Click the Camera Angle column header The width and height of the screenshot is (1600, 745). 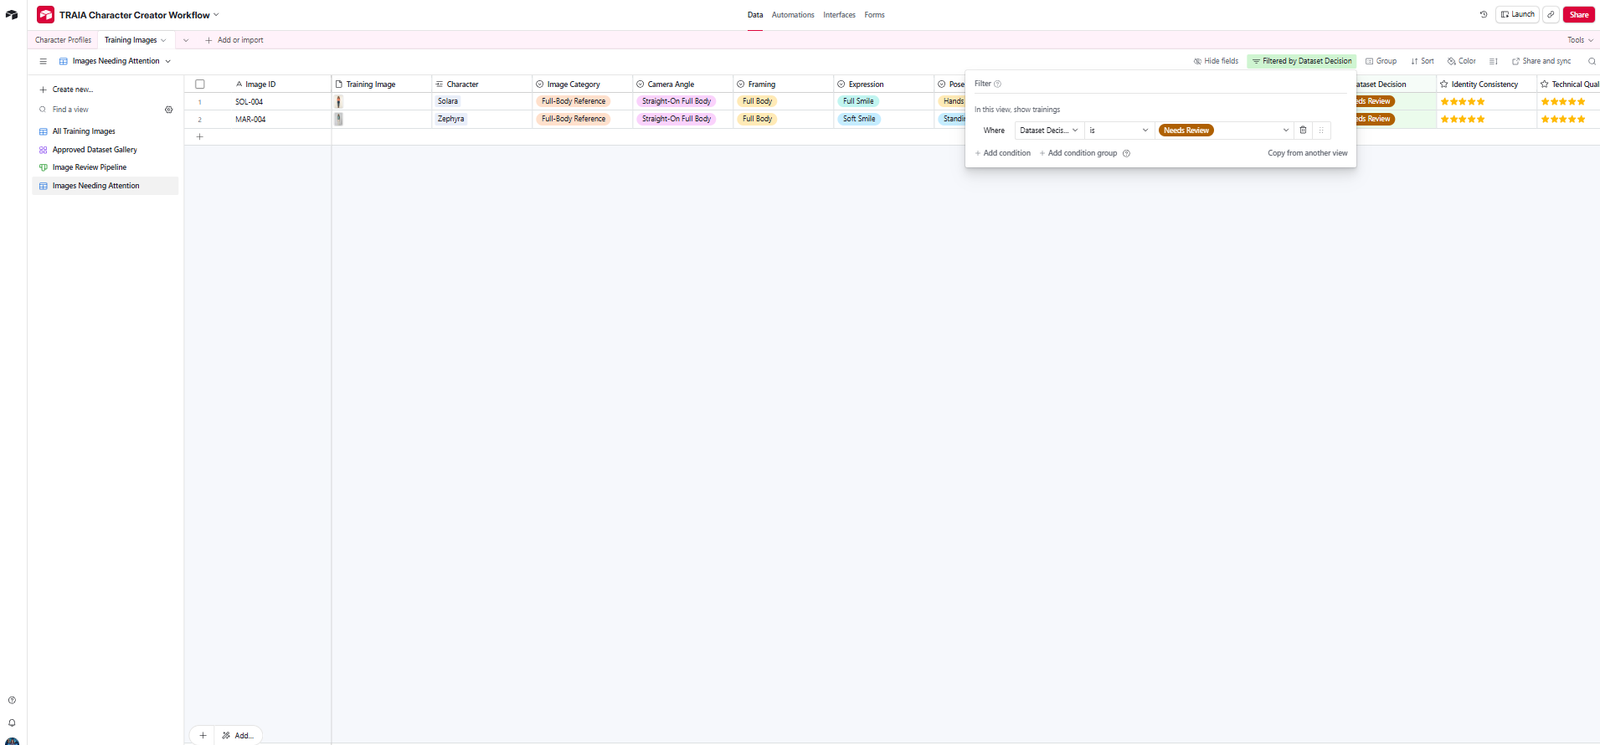pyautogui.click(x=683, y=84)
